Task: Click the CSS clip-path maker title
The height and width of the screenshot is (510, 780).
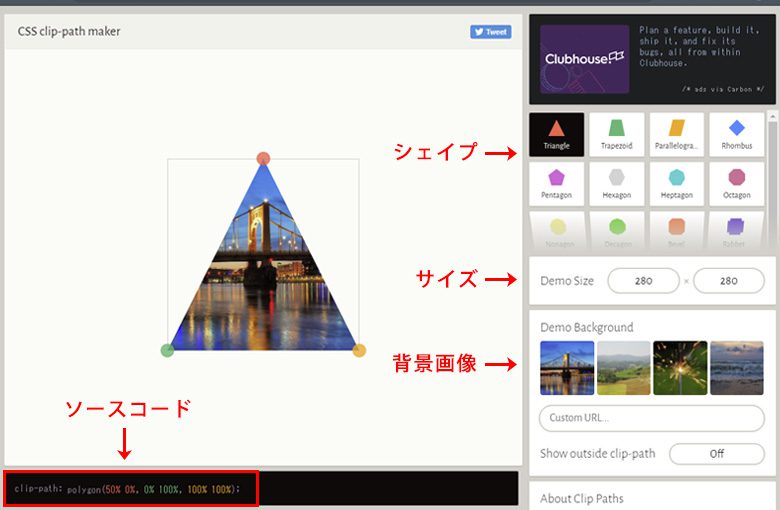Action: coord(69,31)
